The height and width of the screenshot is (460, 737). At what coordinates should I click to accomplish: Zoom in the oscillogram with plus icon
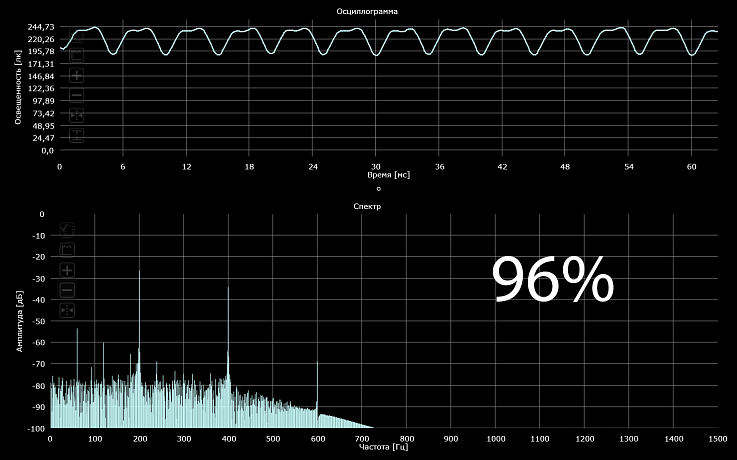point(76,76)
